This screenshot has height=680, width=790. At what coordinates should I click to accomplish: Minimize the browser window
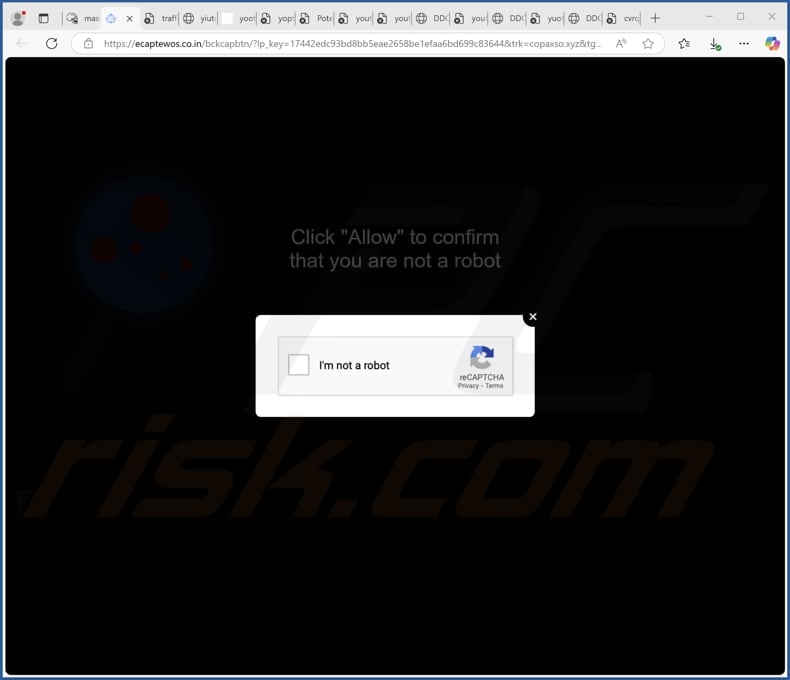[x=709, y=17]
